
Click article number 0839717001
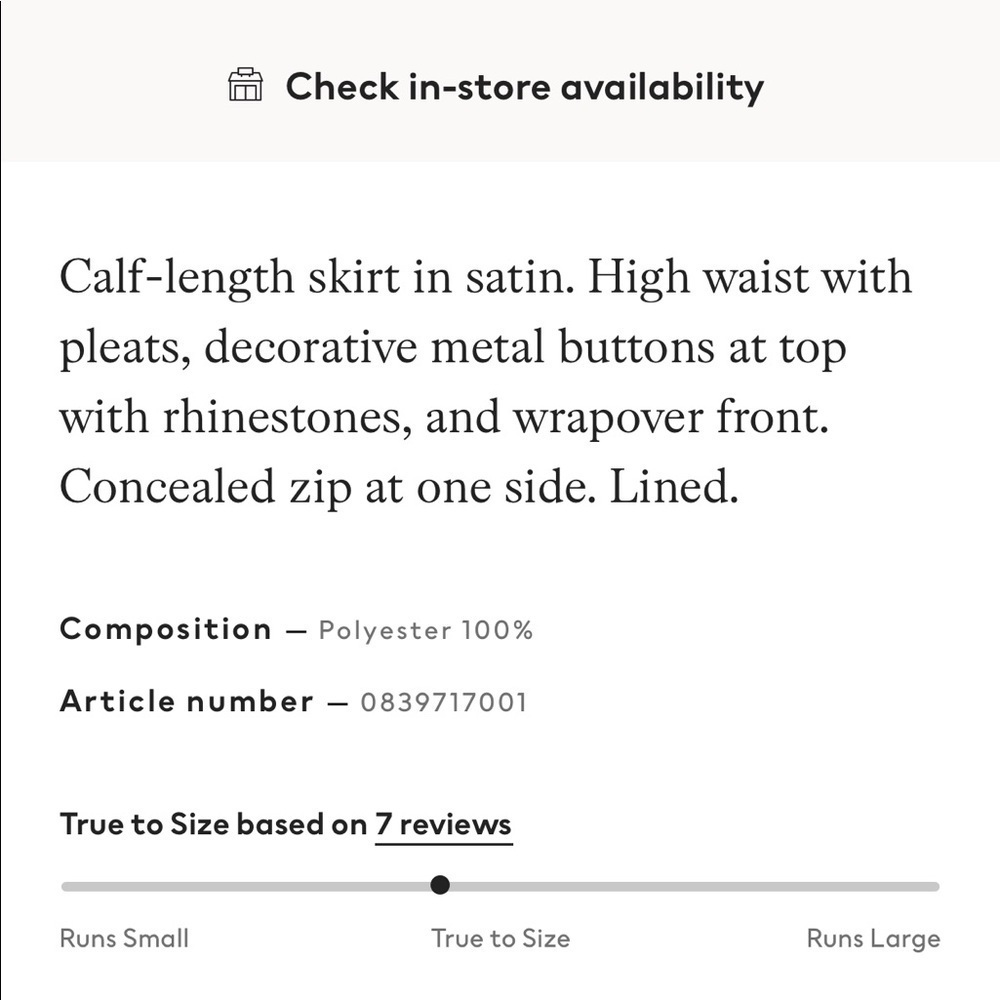tap(444, 702)
